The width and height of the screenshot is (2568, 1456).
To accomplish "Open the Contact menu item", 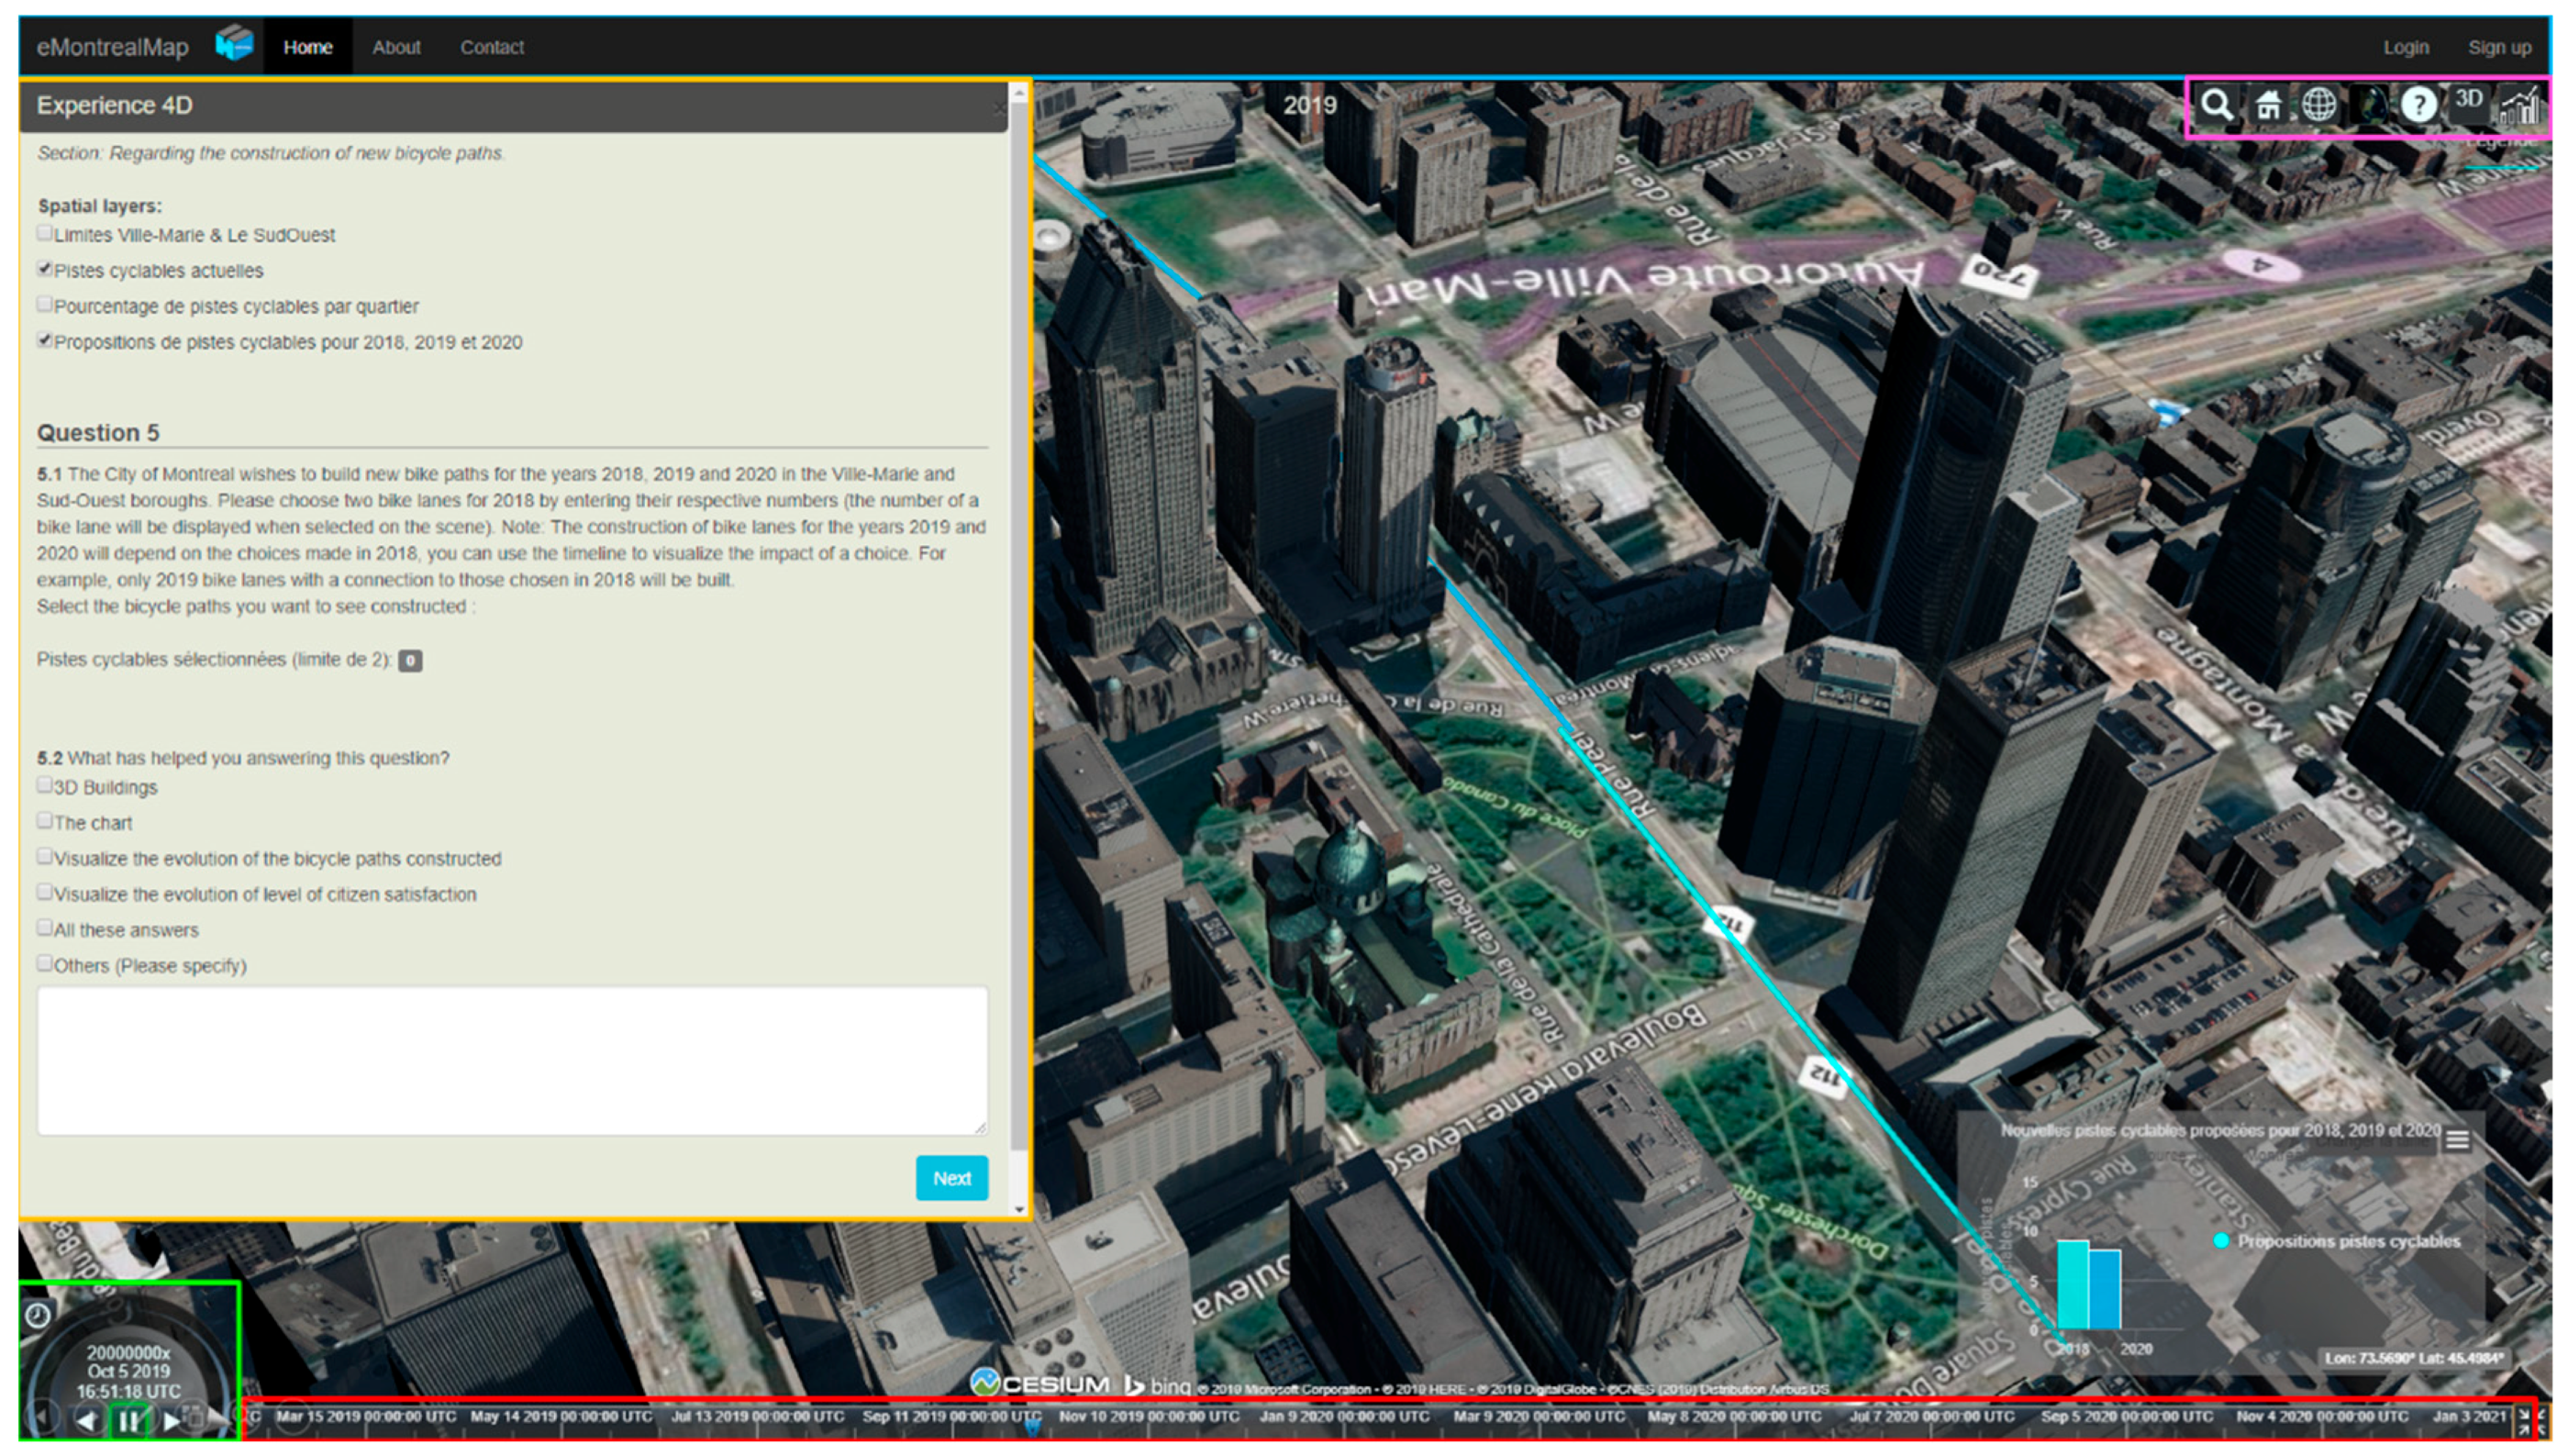I will pyautogui.click(x=491, y=47).
